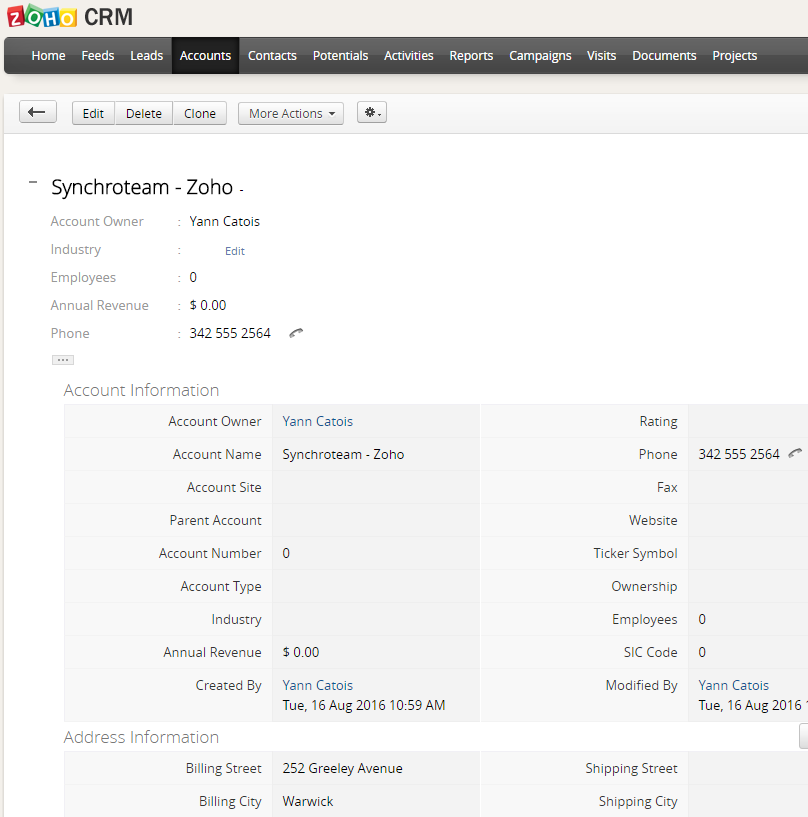Click Billing Street value 252 Greeley Avenue
Image resolution: width=808 pixels, height=817 pixels.
[x=342, y=769]
